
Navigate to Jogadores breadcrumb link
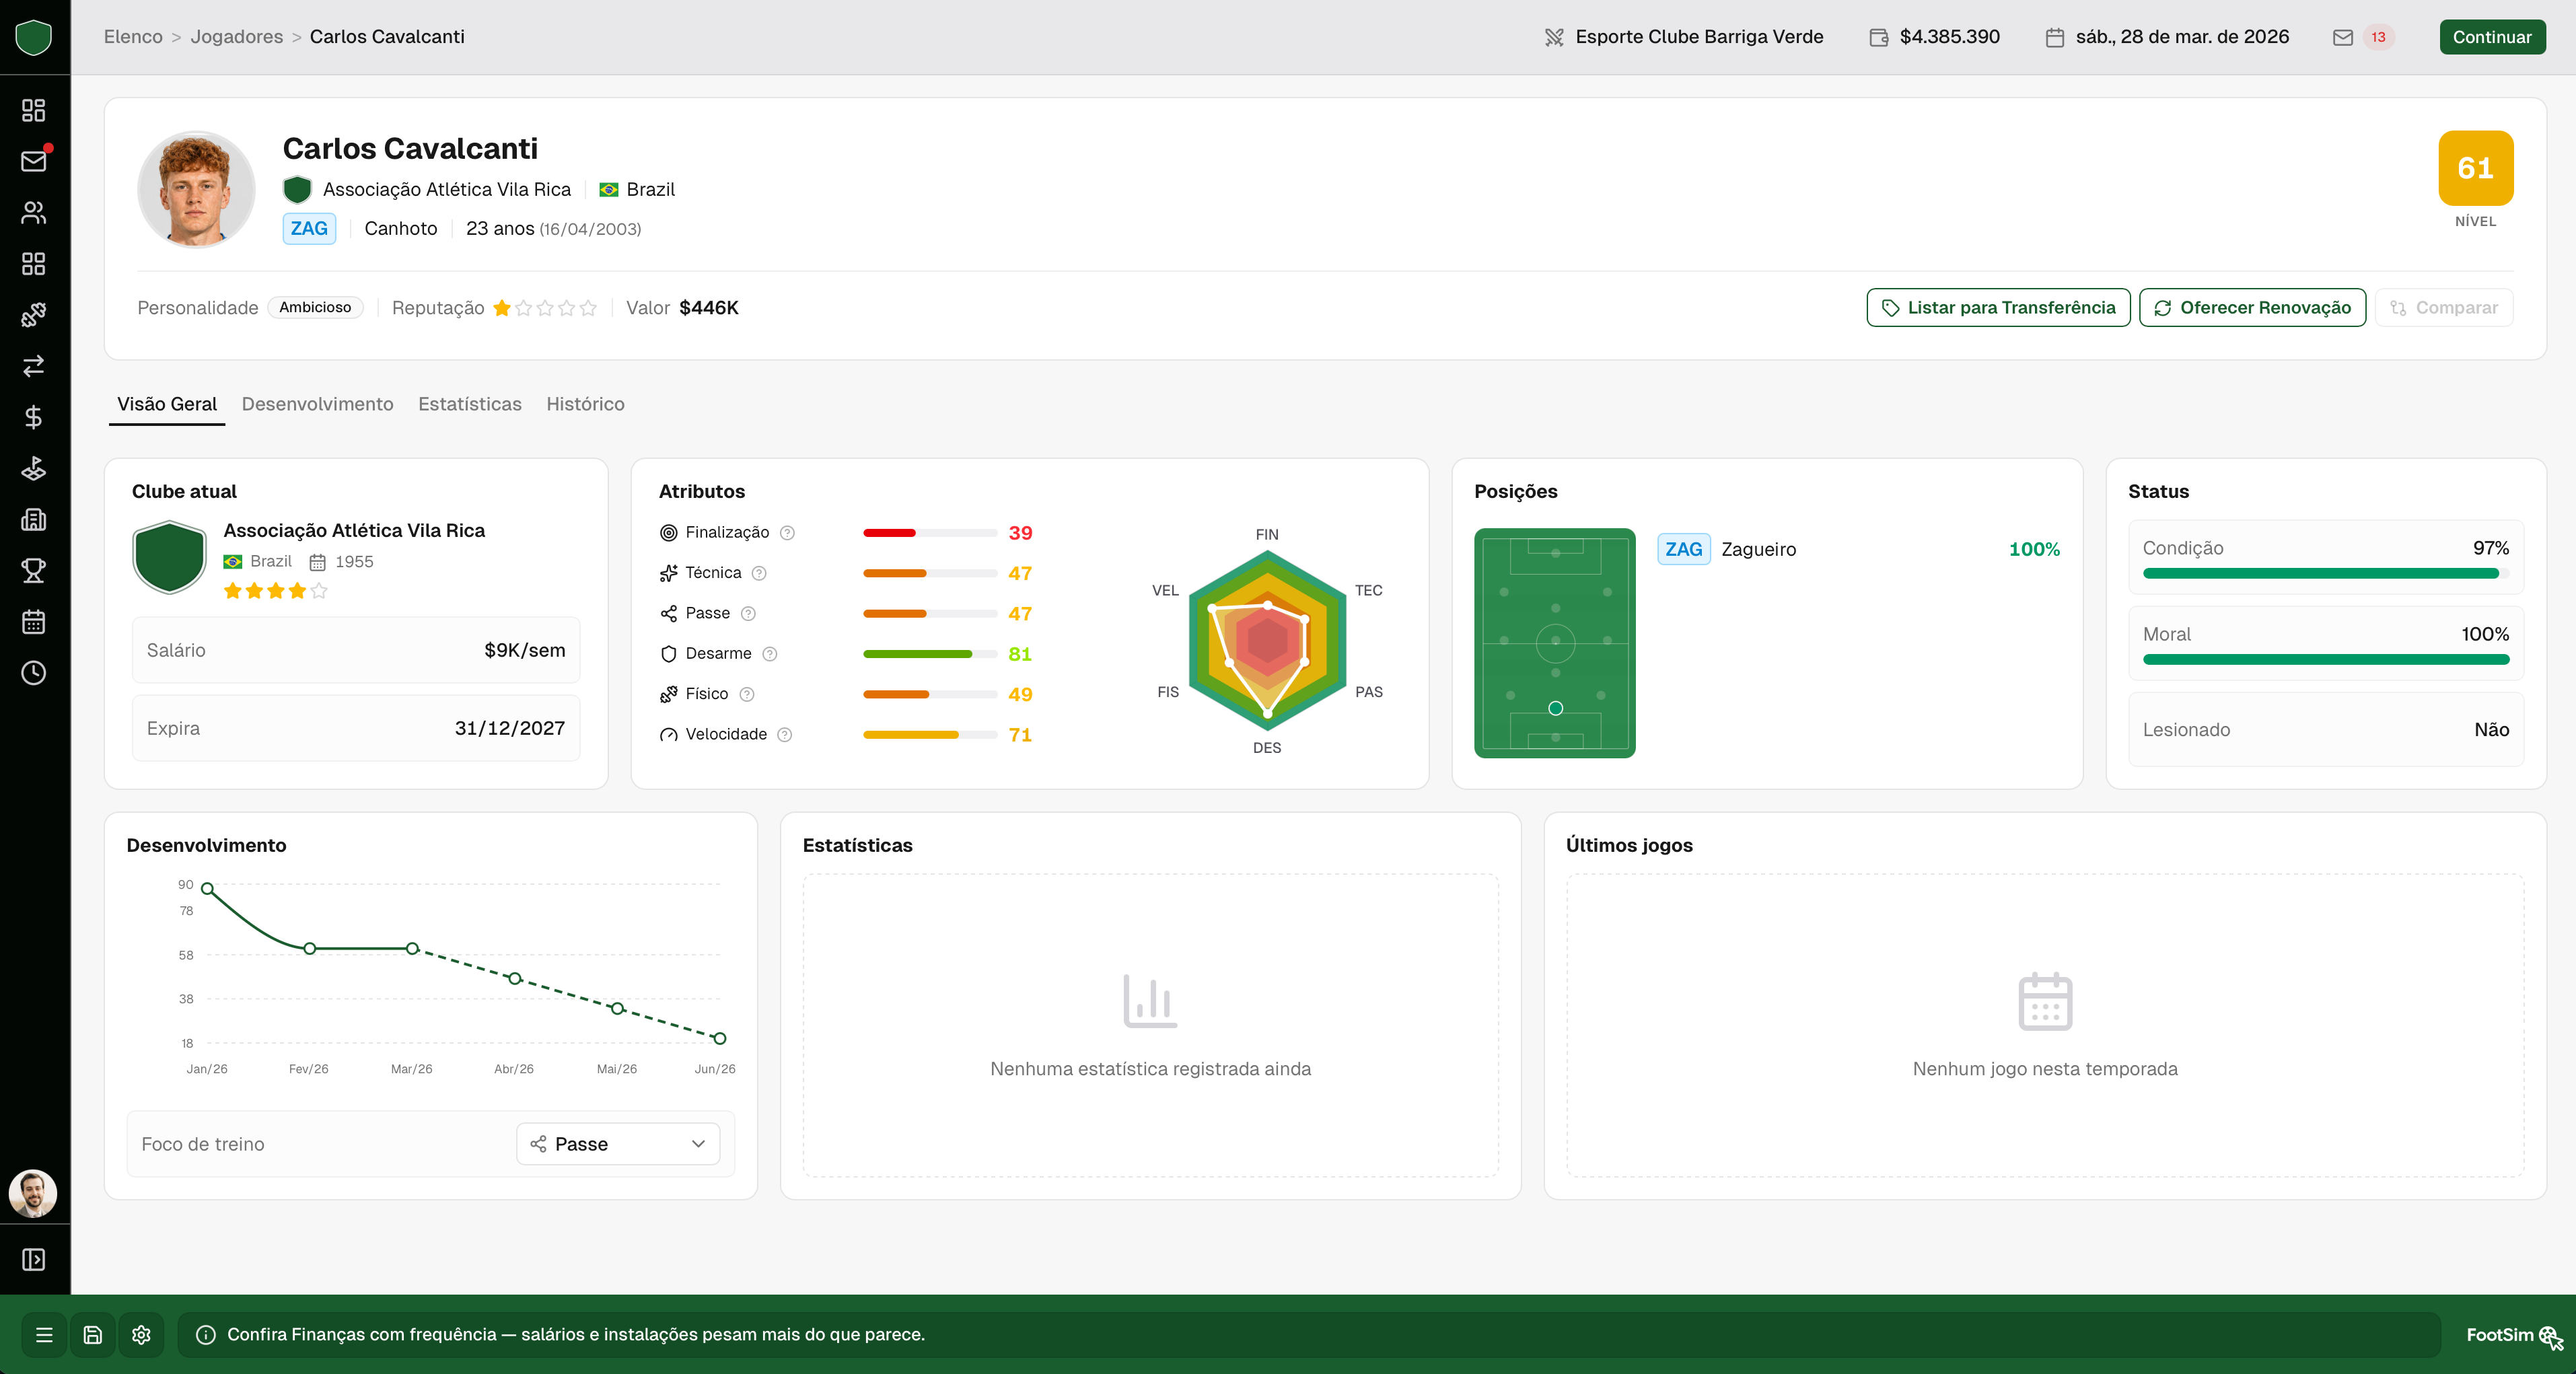pyautogui.click(x=237, y=37)
